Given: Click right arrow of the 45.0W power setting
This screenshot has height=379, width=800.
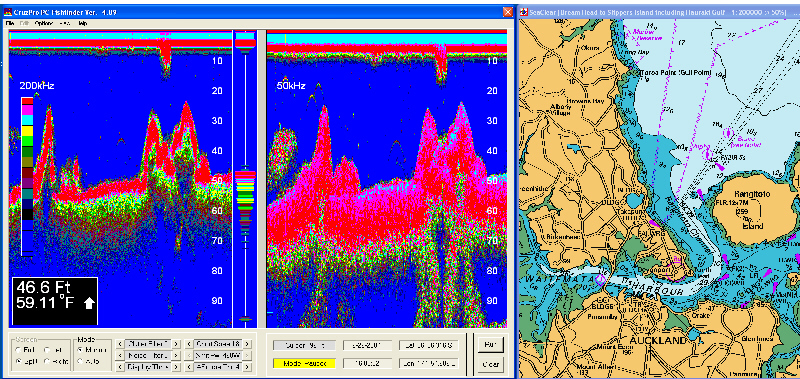Looking at the screenshot, I should coord(247,356).
